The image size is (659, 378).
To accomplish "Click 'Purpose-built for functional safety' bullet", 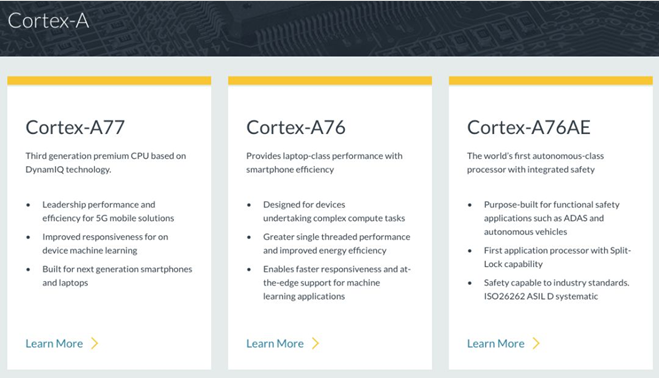I will [552, 218].
